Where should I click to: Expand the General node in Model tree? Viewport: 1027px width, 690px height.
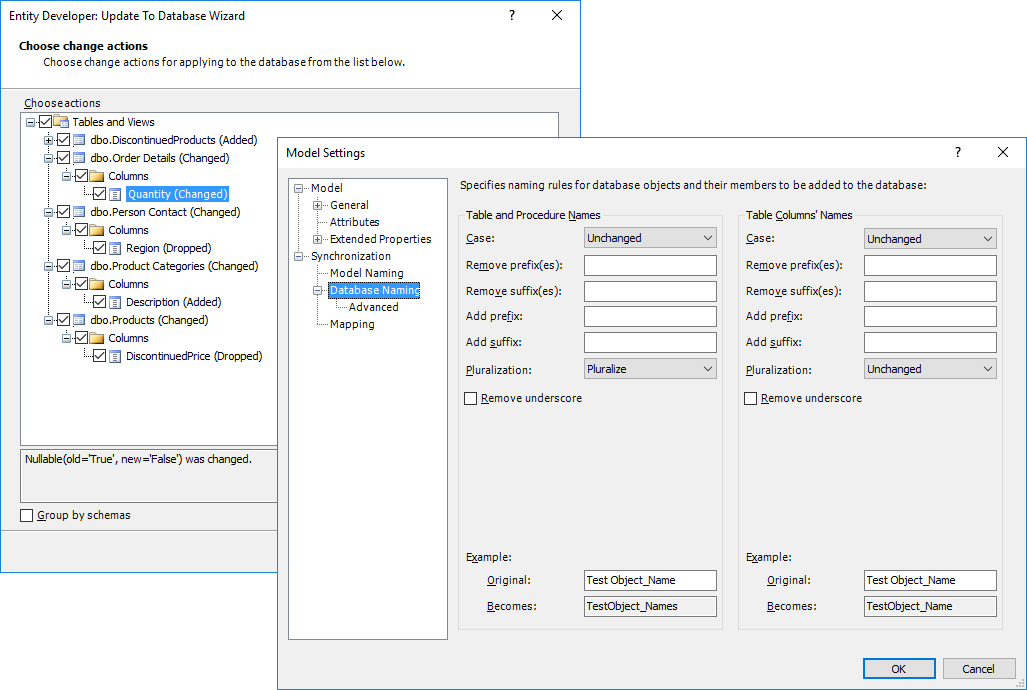[x=318, y=205]
